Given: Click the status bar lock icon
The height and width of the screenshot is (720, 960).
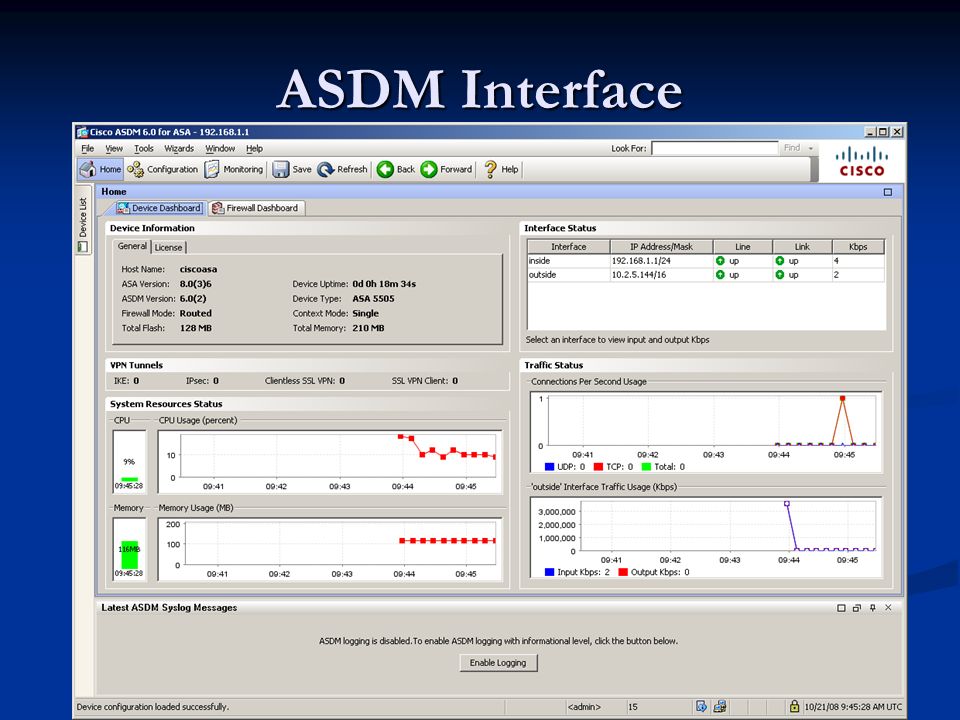Looking at the screenshot, I should tap(794, 706).
